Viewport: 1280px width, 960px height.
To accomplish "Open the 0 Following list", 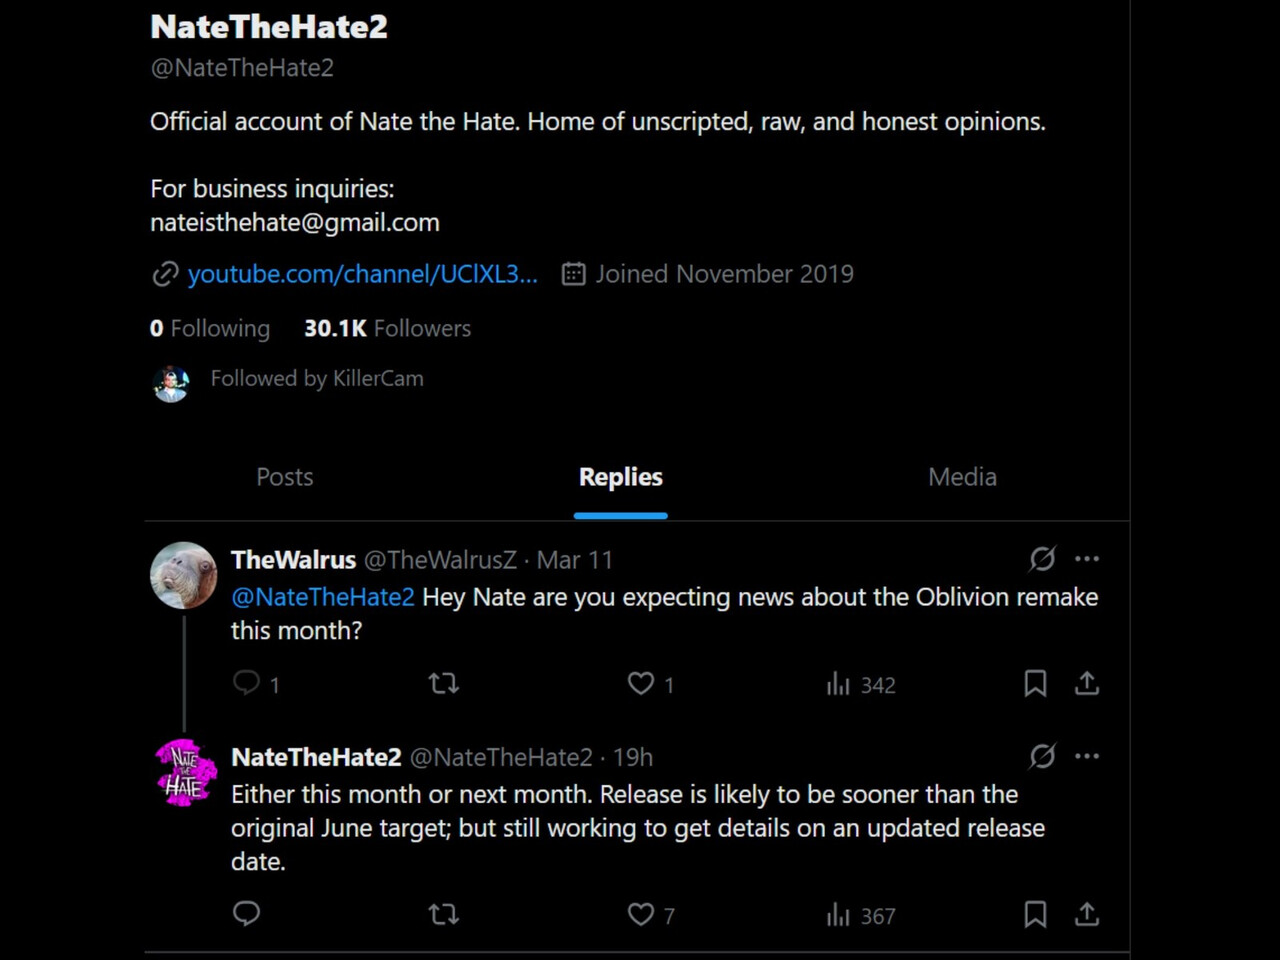I will point(210,328).
